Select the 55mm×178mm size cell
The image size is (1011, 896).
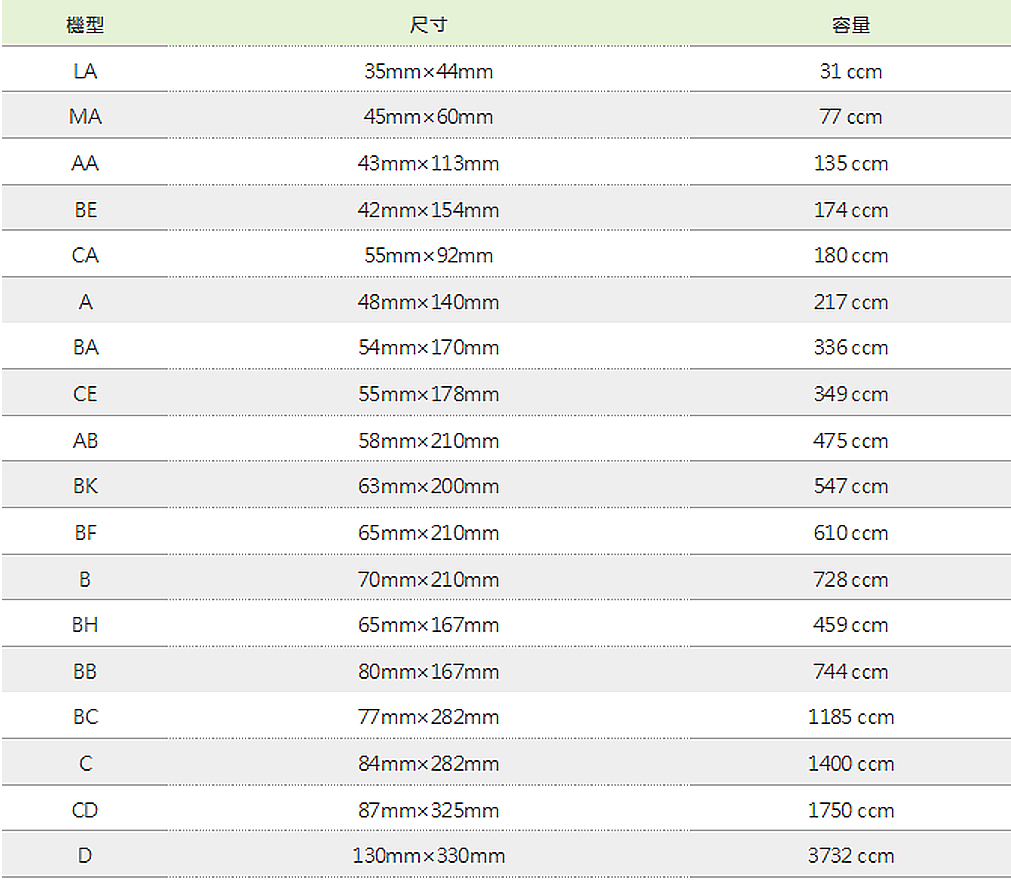click(428, 394)
